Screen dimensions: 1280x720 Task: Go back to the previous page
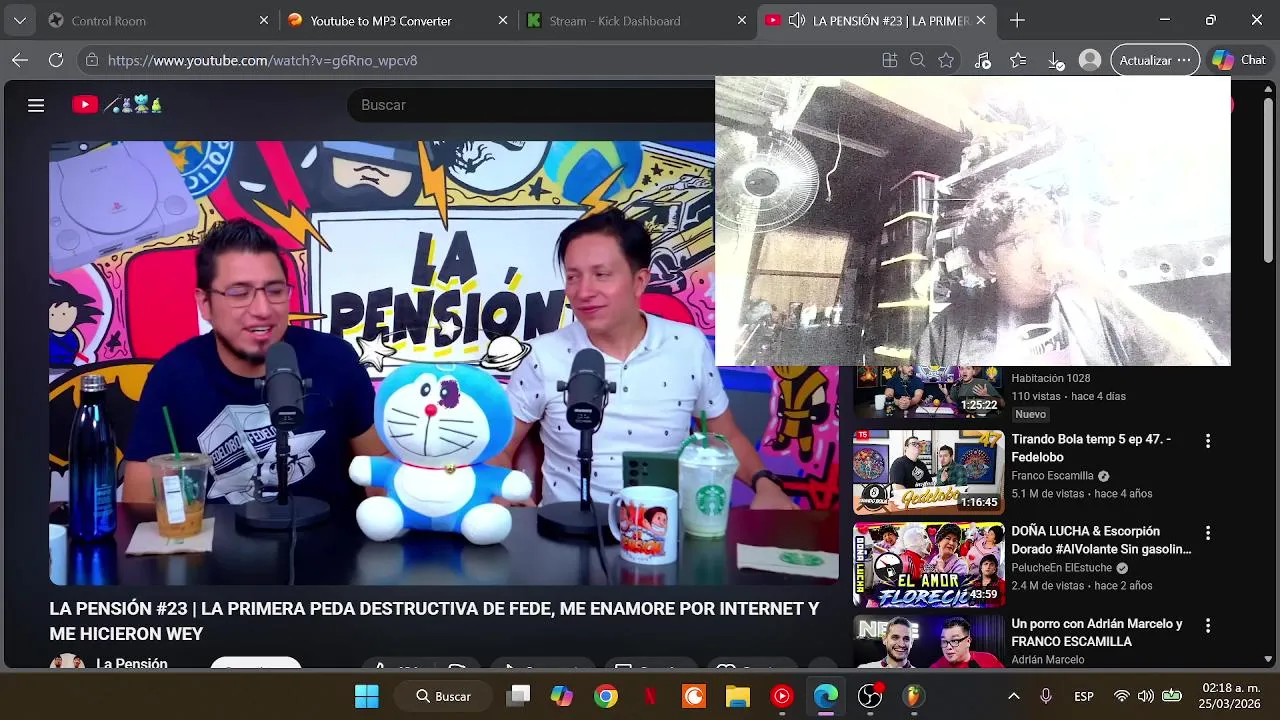click(20, 60)
